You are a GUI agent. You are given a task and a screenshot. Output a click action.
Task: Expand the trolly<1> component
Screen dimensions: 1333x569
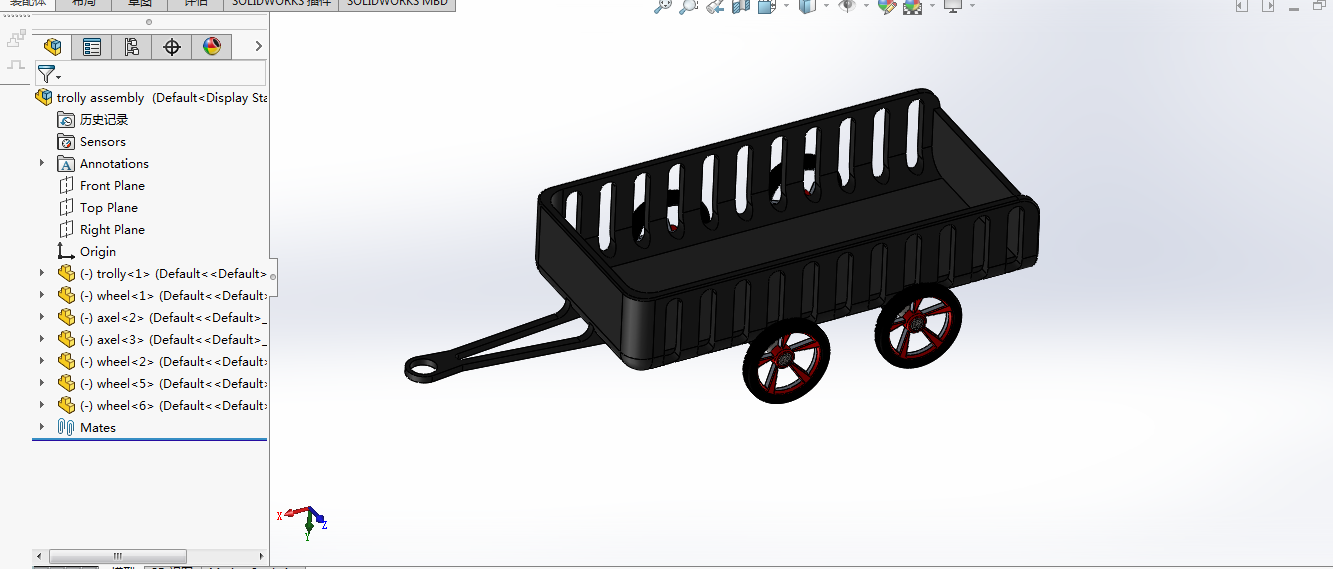tap(42, 273)
